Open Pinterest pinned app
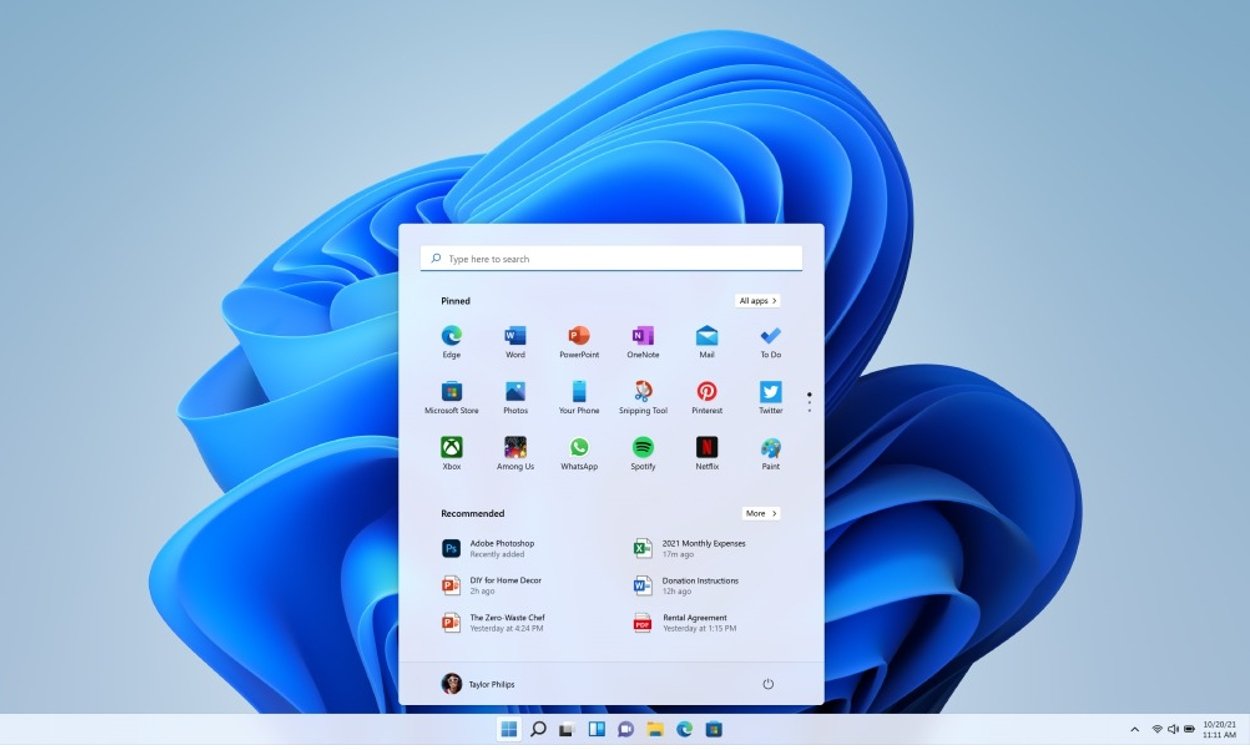This screenshot has height=750, width=1250. [707, 398]
